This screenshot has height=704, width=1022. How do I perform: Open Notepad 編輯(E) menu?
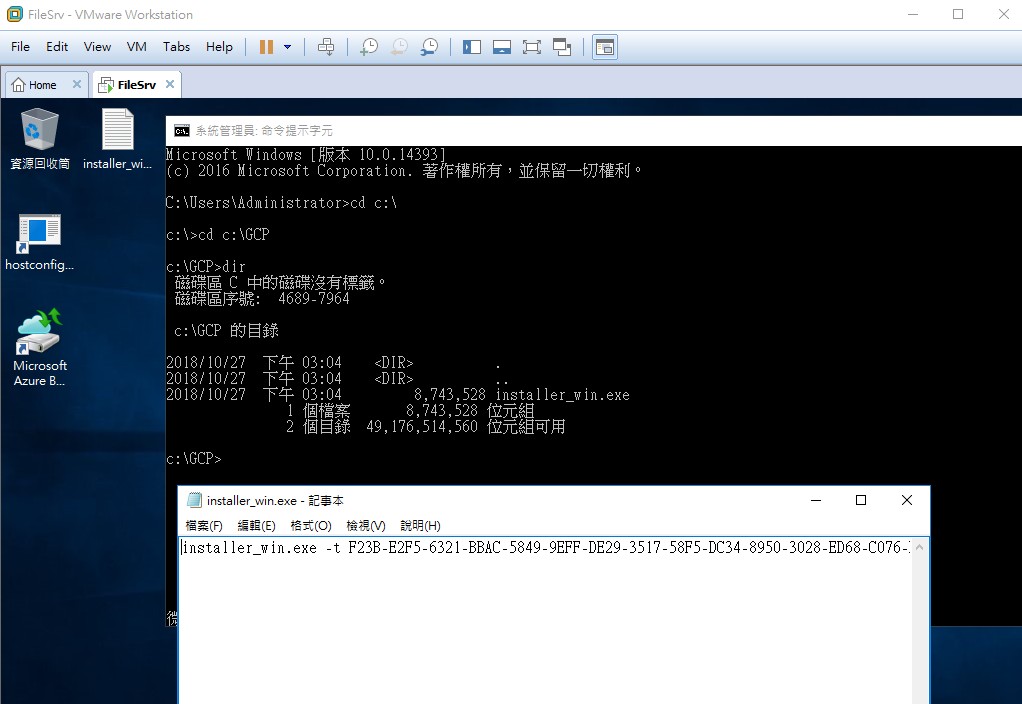pos(256,525)
